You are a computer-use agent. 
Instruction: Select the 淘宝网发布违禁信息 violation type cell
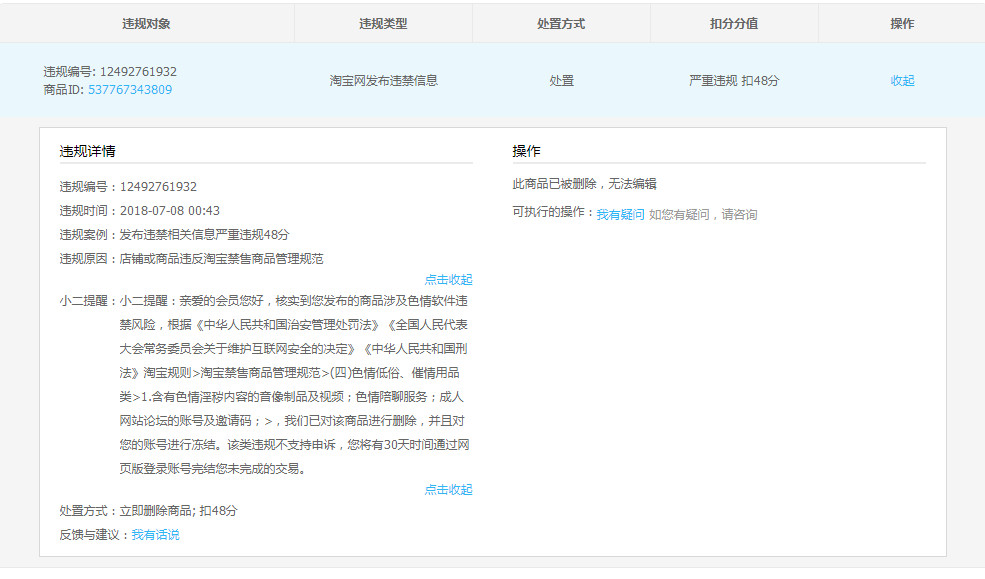tap(383, 81)
